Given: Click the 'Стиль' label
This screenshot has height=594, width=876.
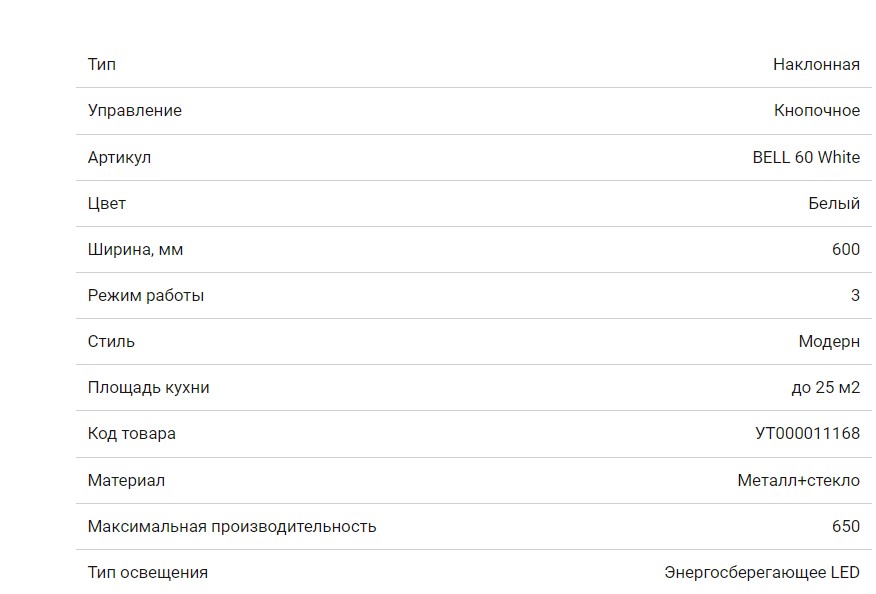Looking at the screenshot, I should click(x=111, y=341).
